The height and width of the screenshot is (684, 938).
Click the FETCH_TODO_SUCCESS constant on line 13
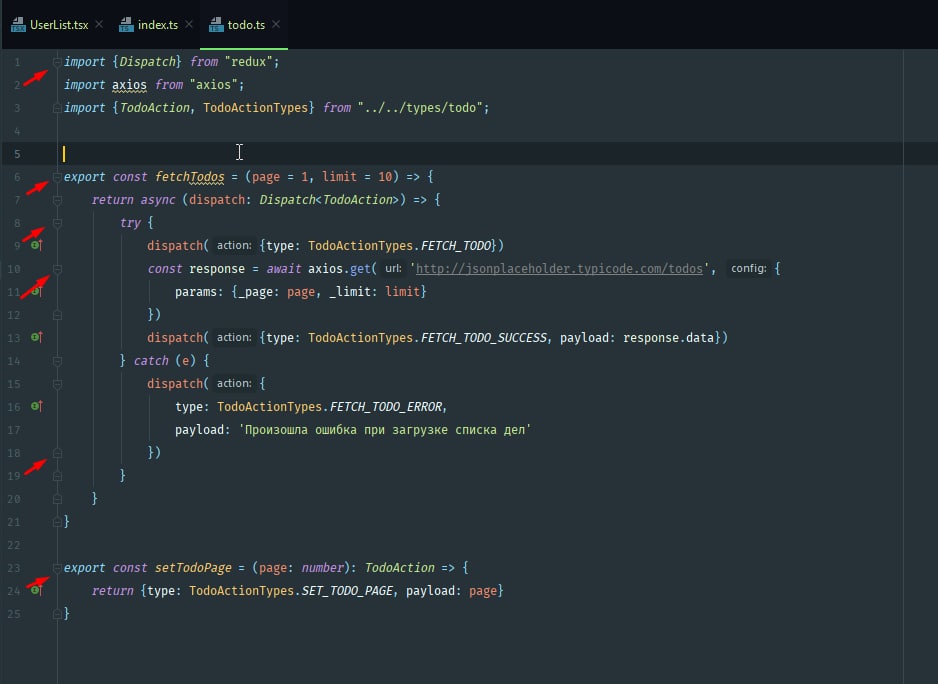coord(484,338)
